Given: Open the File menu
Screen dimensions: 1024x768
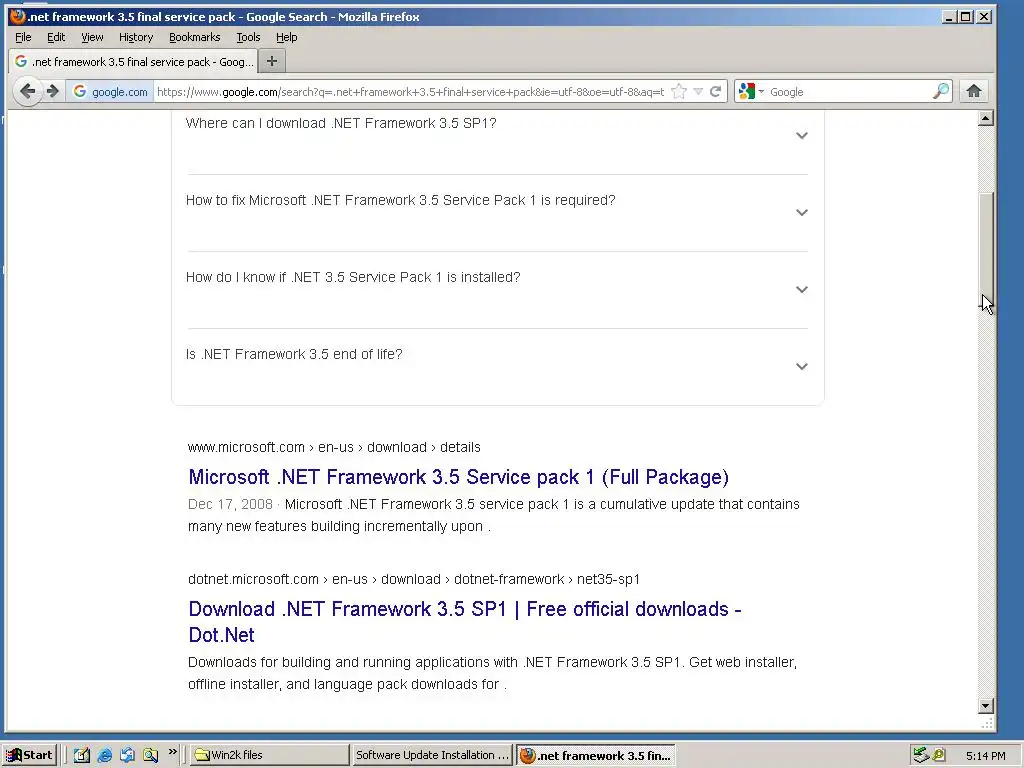Looking at the screenshot, I should 23,37.
